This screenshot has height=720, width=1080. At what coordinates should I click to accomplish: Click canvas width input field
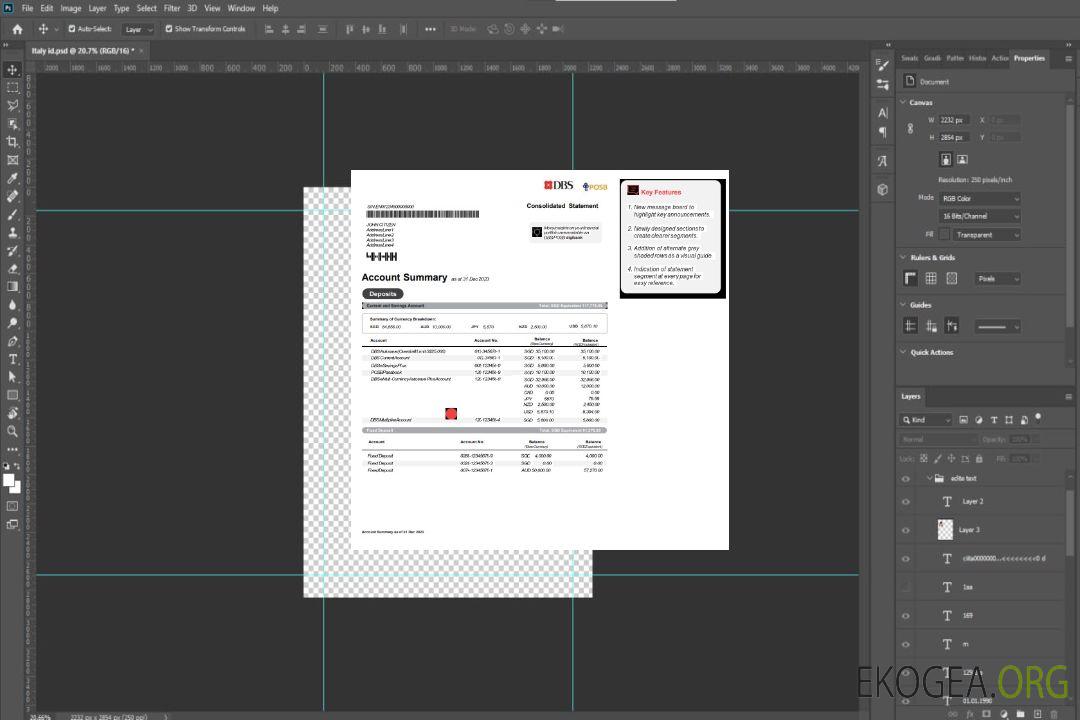(955, 120)
